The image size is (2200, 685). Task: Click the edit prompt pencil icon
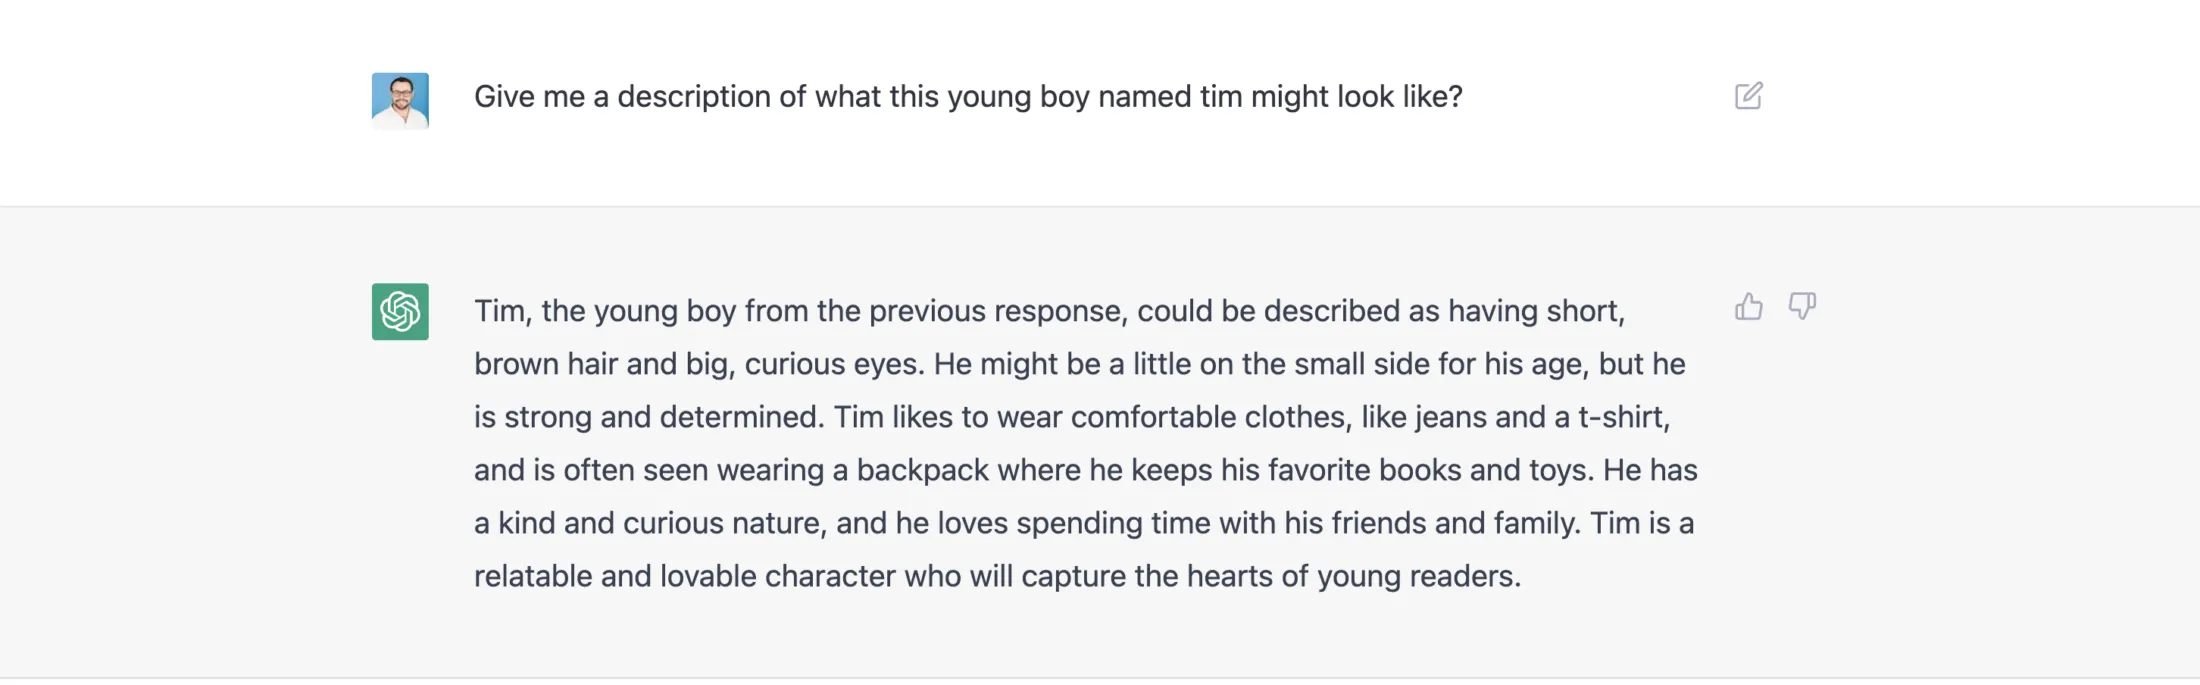coord(1750,96)
